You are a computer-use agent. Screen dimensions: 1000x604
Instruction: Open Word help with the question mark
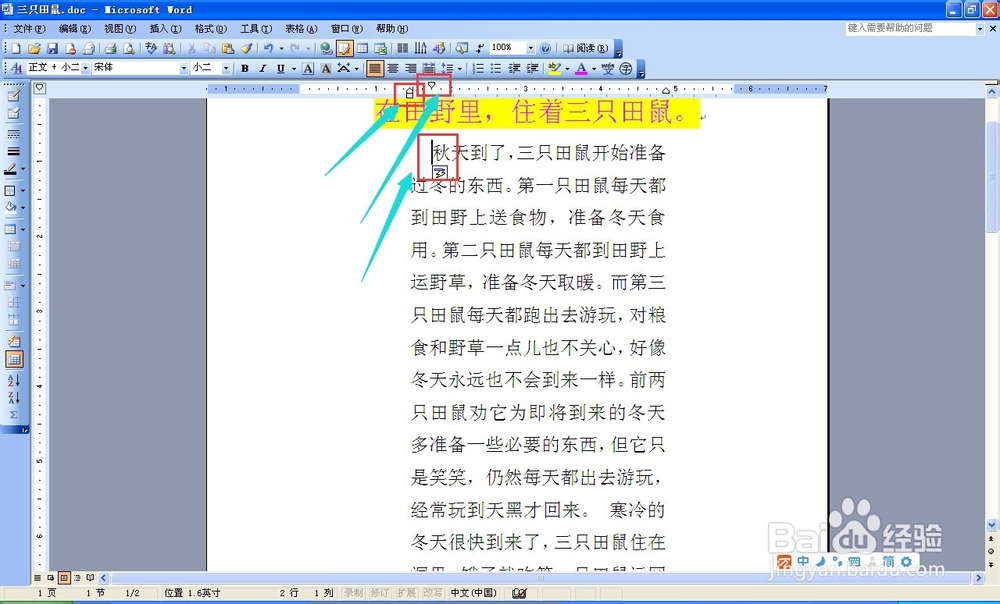click(545, 48)
